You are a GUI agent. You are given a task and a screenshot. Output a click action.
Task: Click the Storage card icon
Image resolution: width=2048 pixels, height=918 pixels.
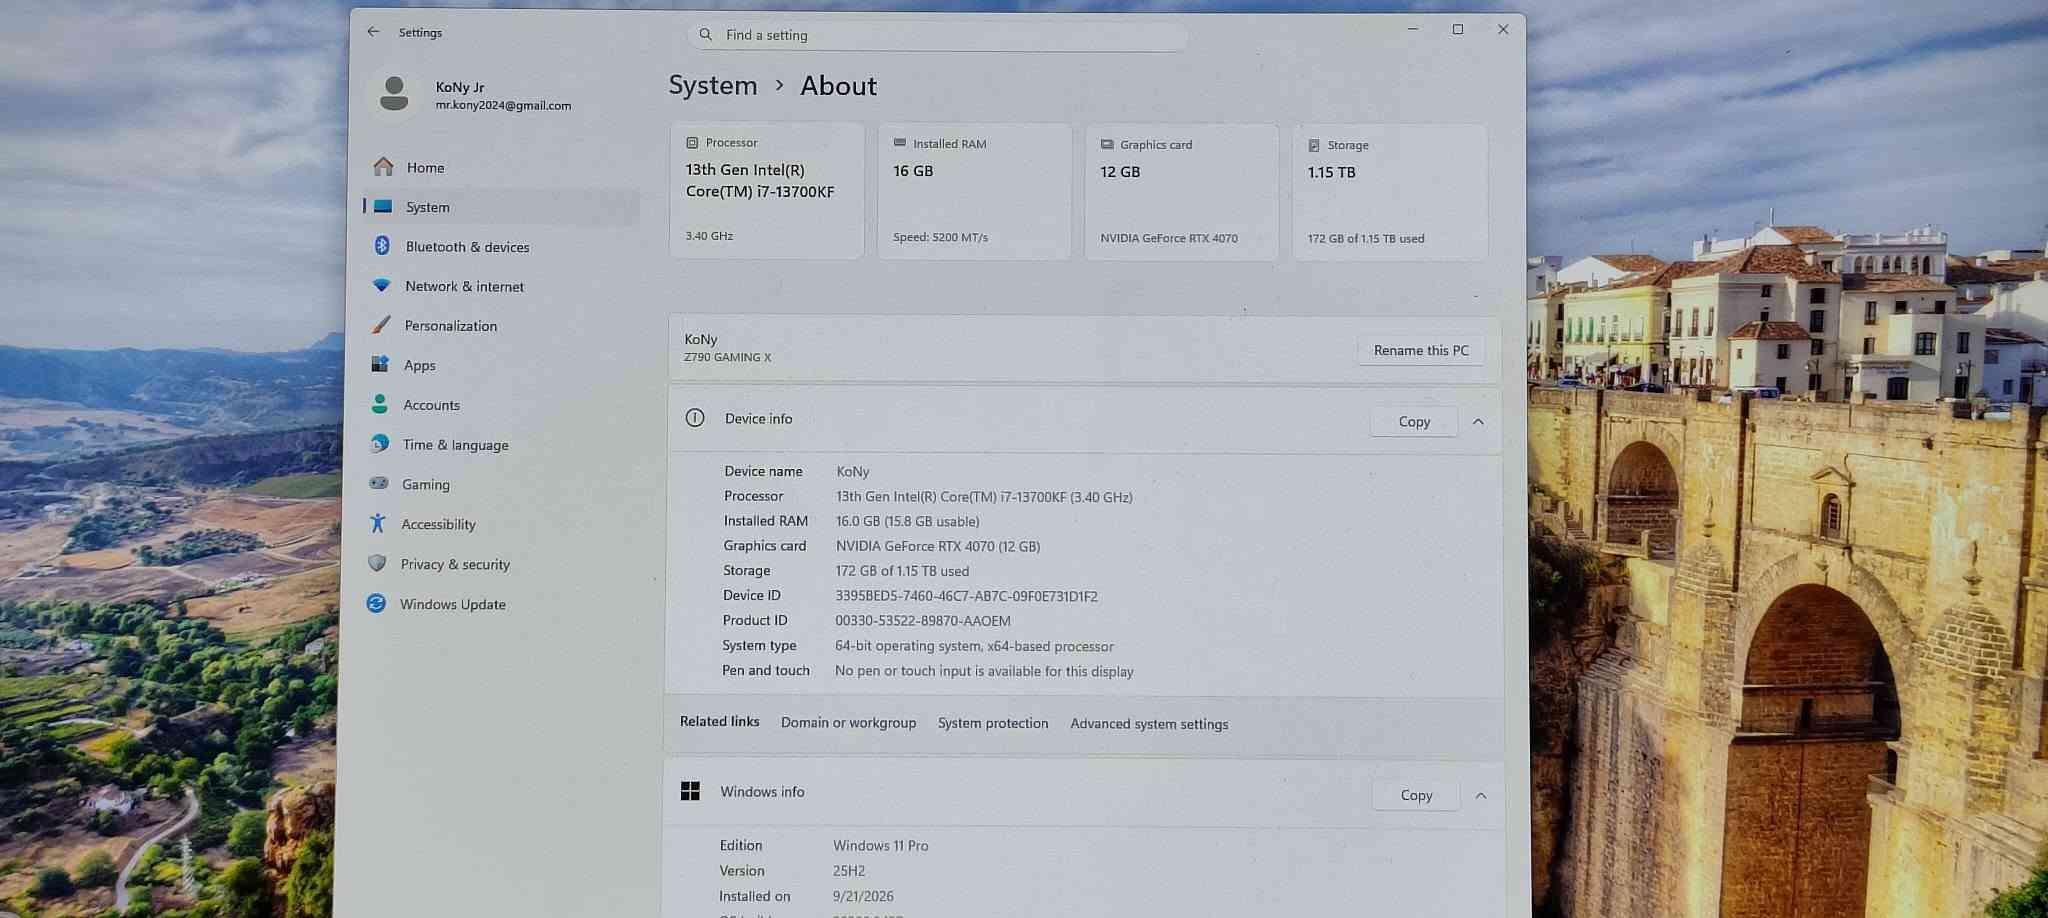pyautogui.click(x=1314, y=146)
